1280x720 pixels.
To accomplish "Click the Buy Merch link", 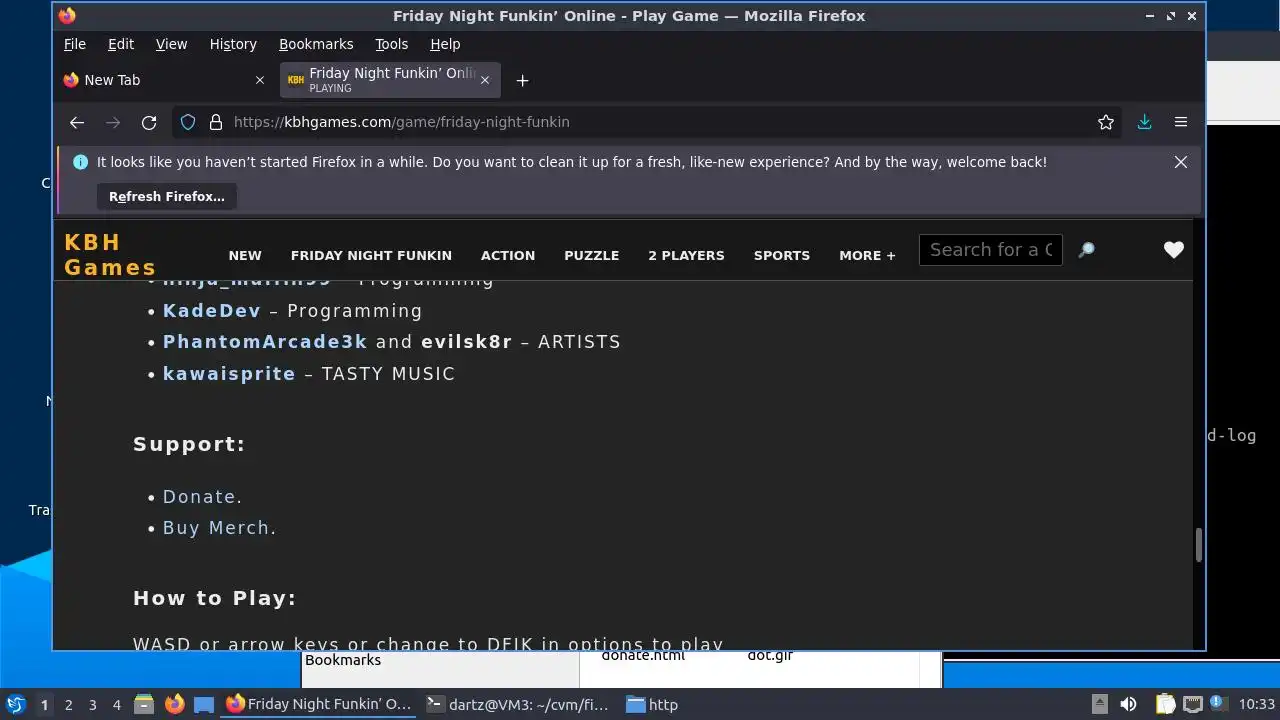I will [217, 528].
